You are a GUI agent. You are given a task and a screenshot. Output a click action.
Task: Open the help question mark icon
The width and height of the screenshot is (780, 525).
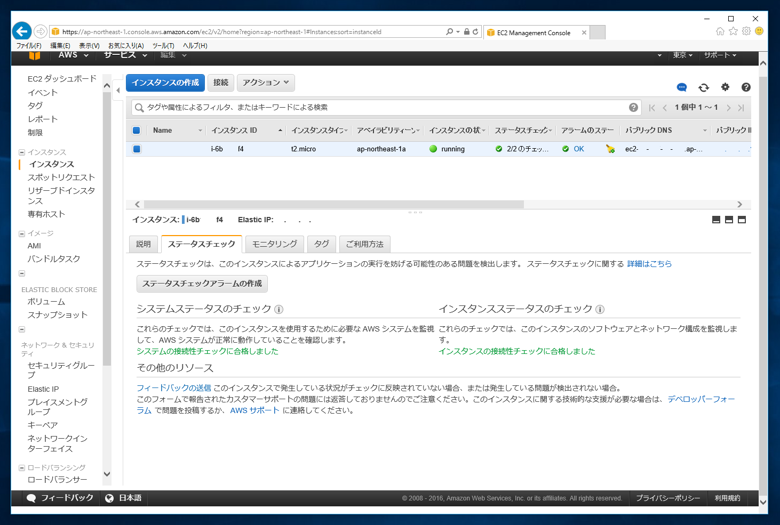click(746, 88)
